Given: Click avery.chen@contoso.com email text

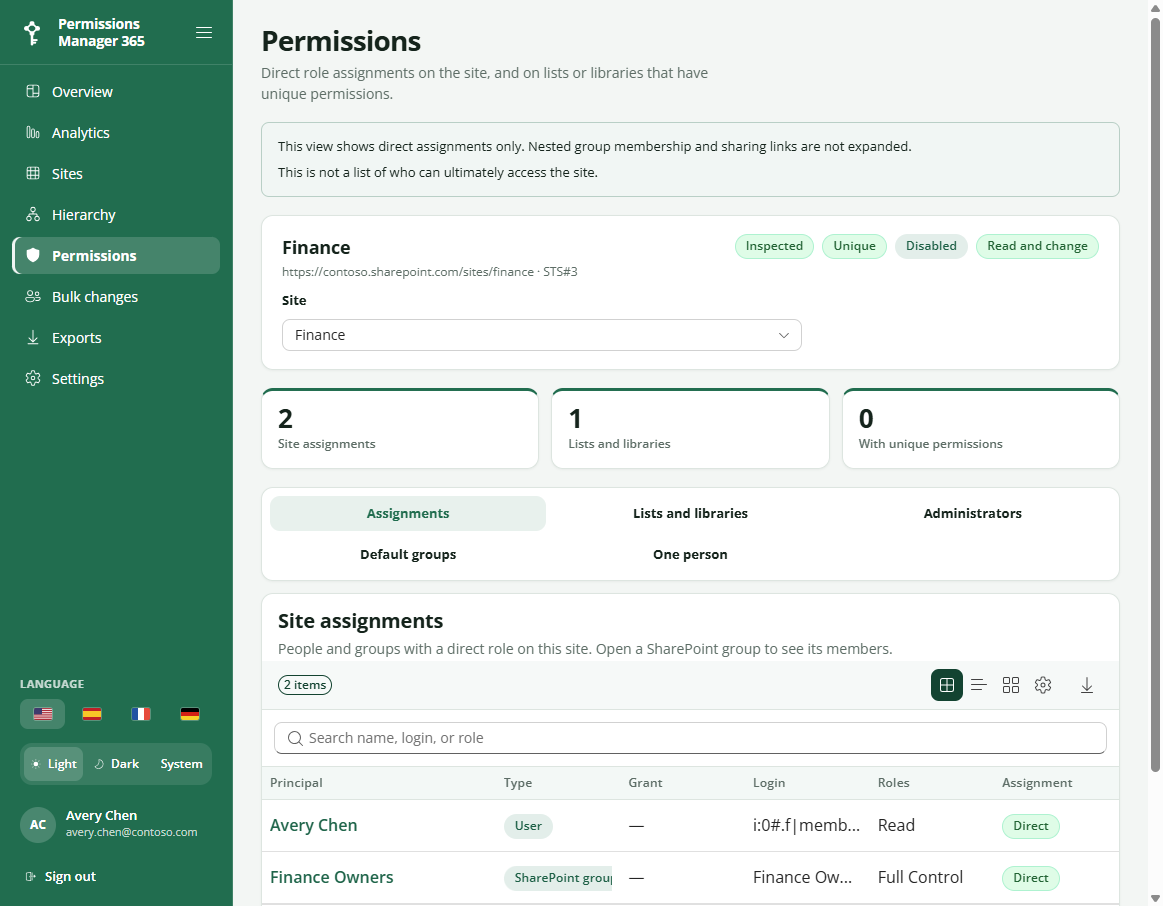Looking at the screenshot, I should [131, 832].
